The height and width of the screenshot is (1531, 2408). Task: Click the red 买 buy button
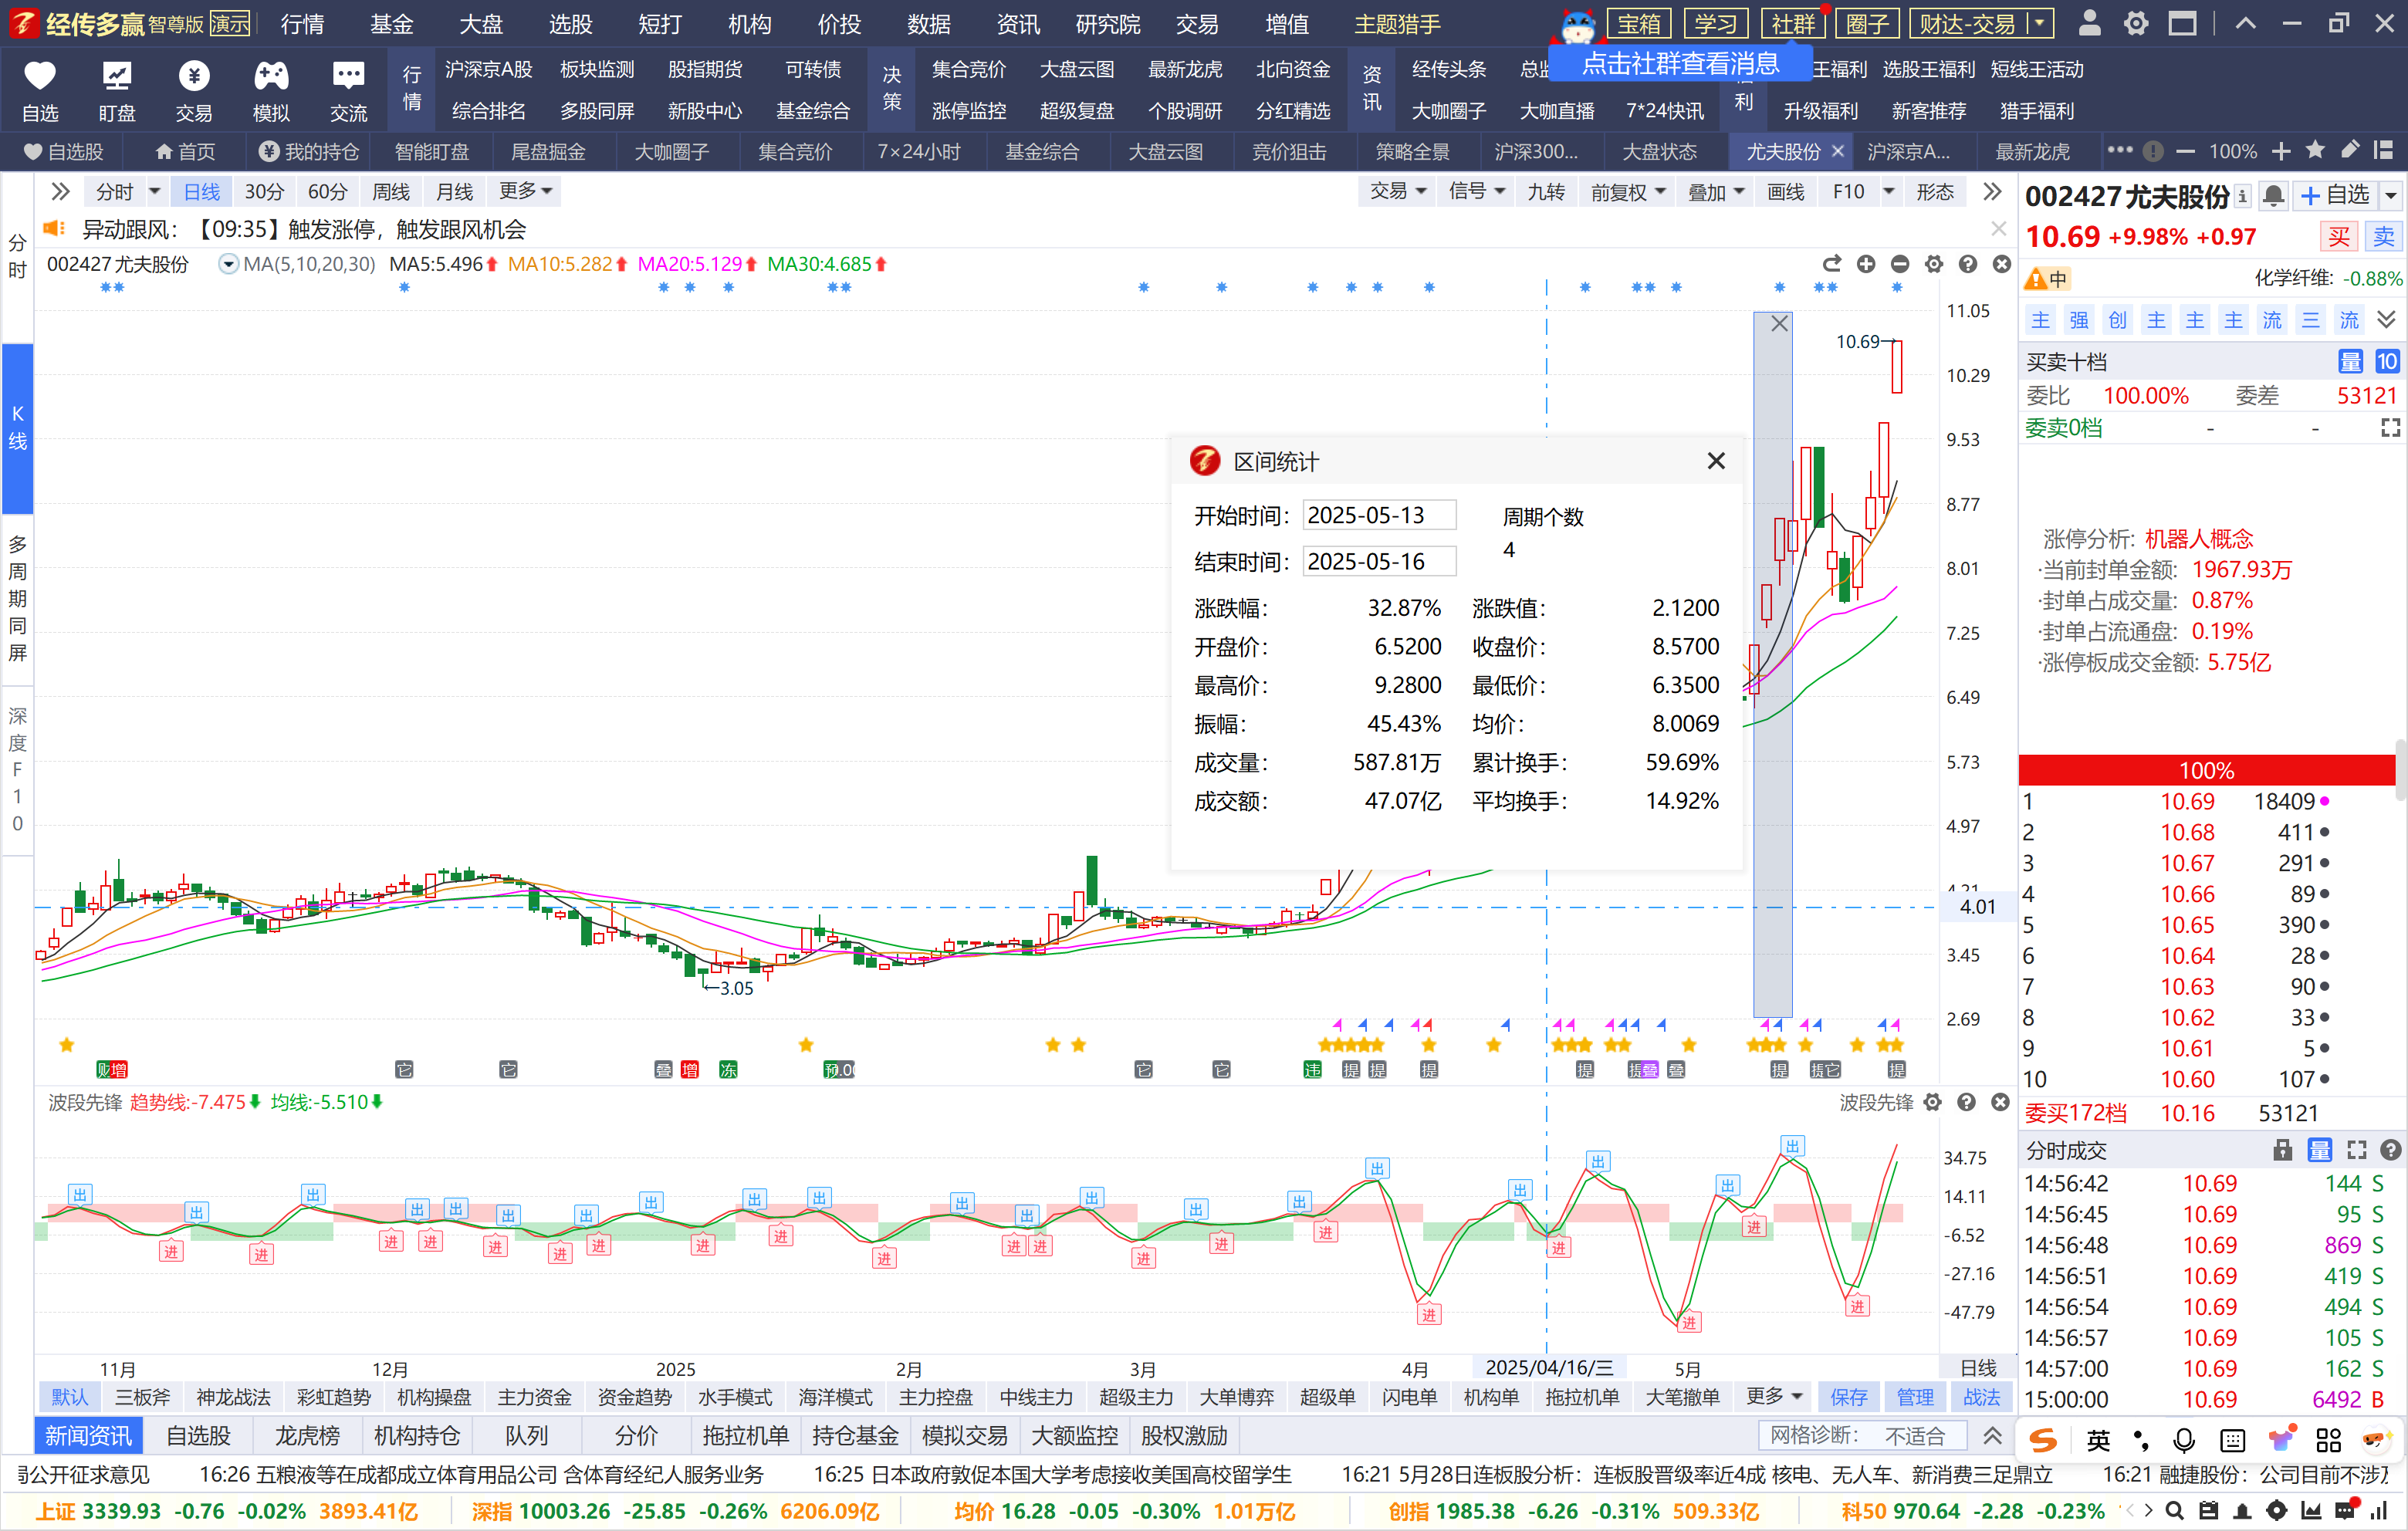2339,237
